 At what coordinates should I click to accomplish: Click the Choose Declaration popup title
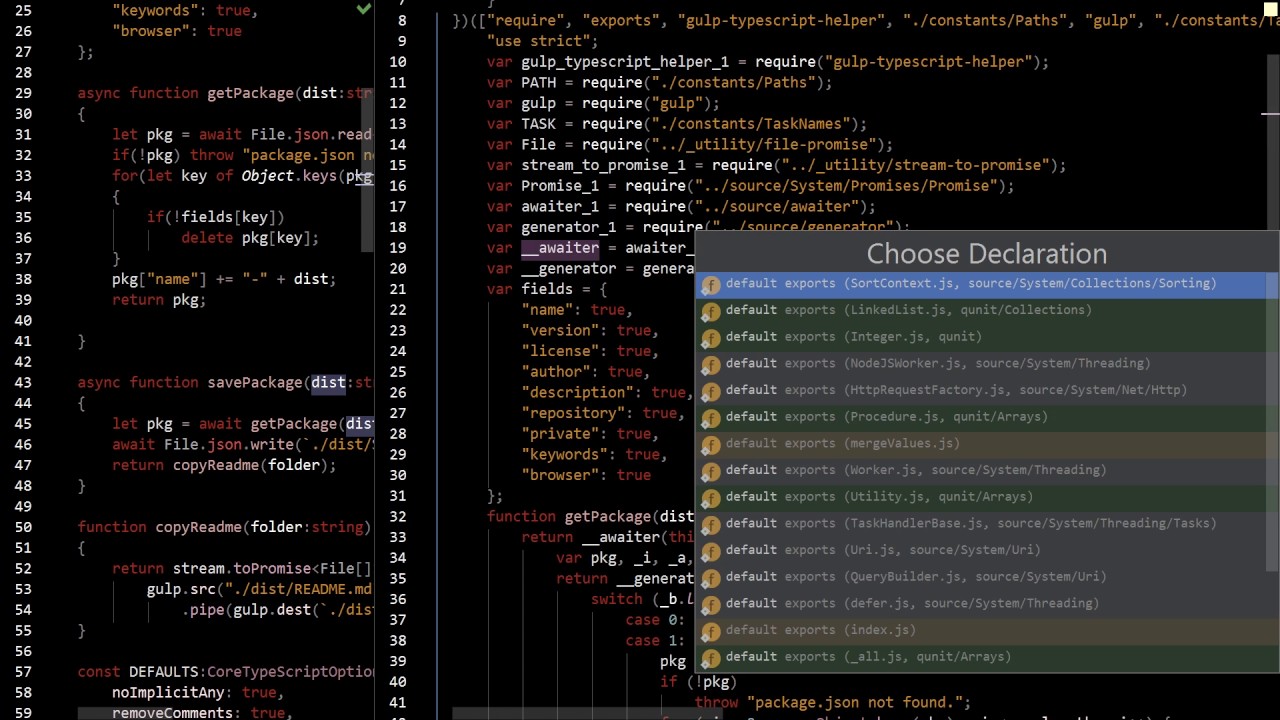[987, 254]
